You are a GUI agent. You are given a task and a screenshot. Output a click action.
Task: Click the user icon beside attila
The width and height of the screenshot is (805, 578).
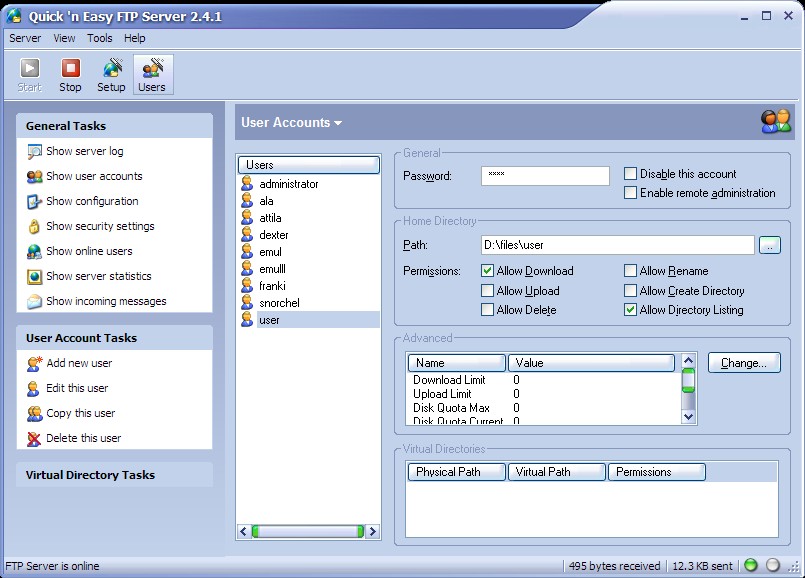point(247,218)
